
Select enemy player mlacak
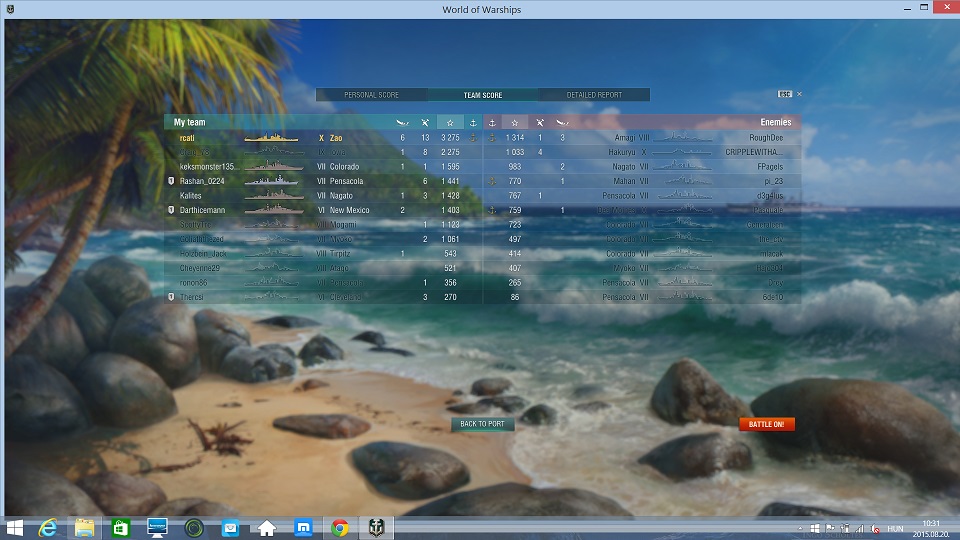(x=772, y=253)
